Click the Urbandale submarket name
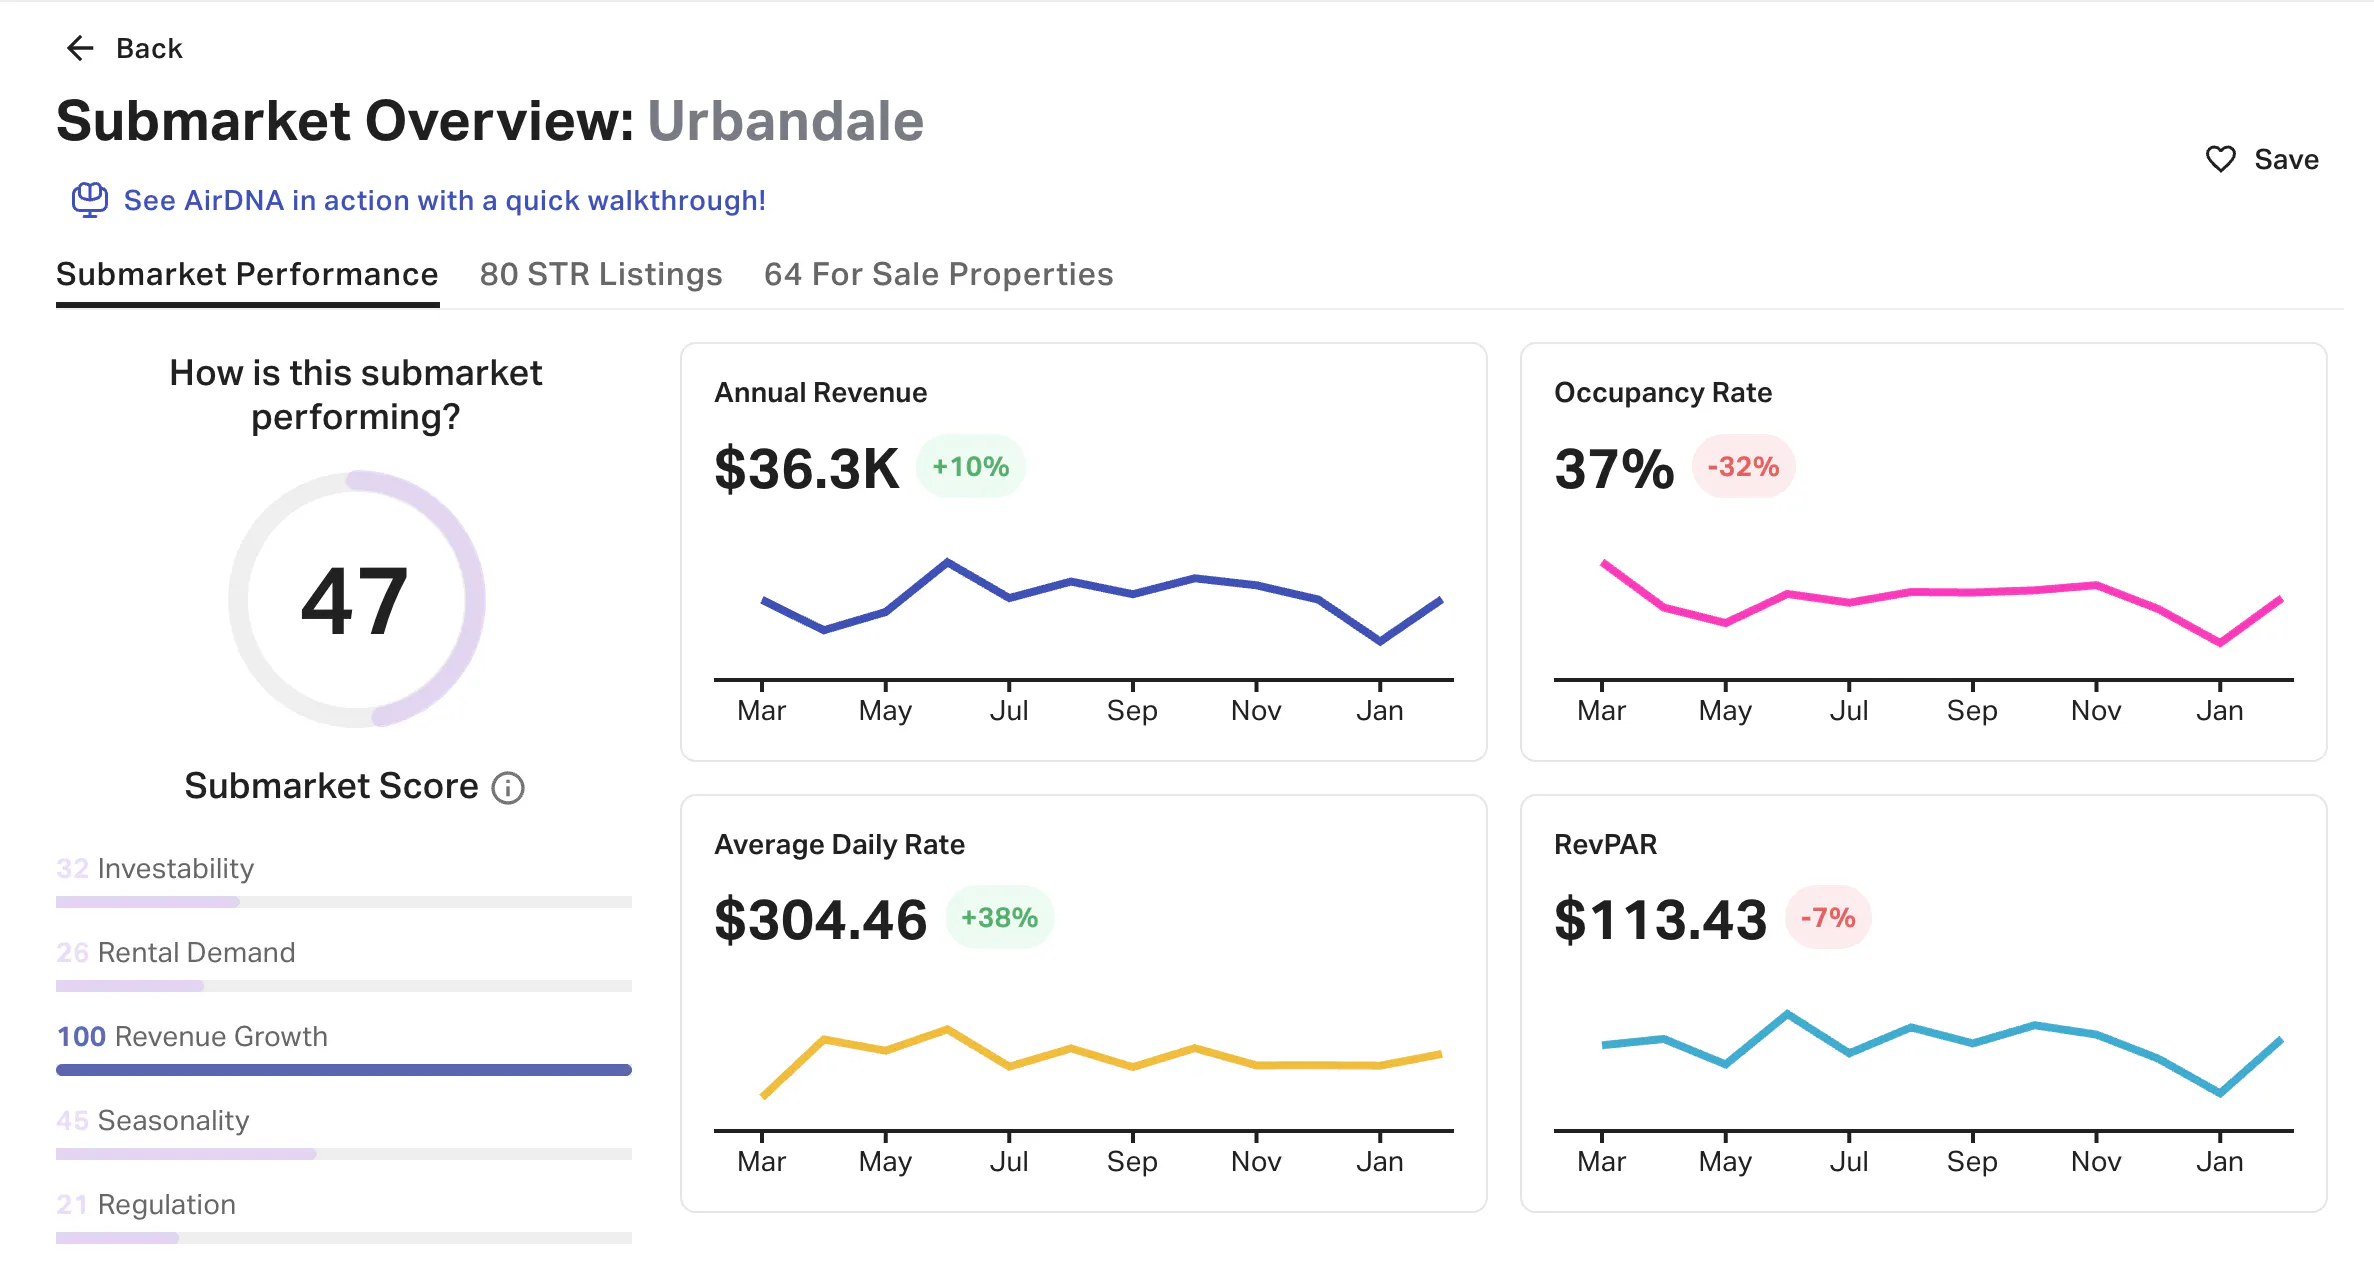2374x1282 pixels. pyautogui.click(x=786, y=121)
